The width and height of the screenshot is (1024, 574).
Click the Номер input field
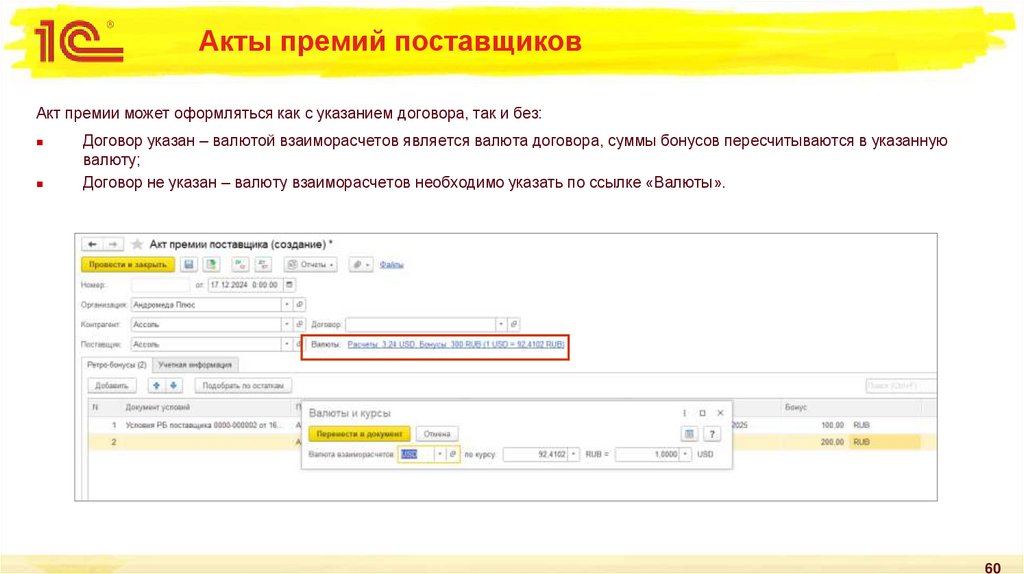160,285
